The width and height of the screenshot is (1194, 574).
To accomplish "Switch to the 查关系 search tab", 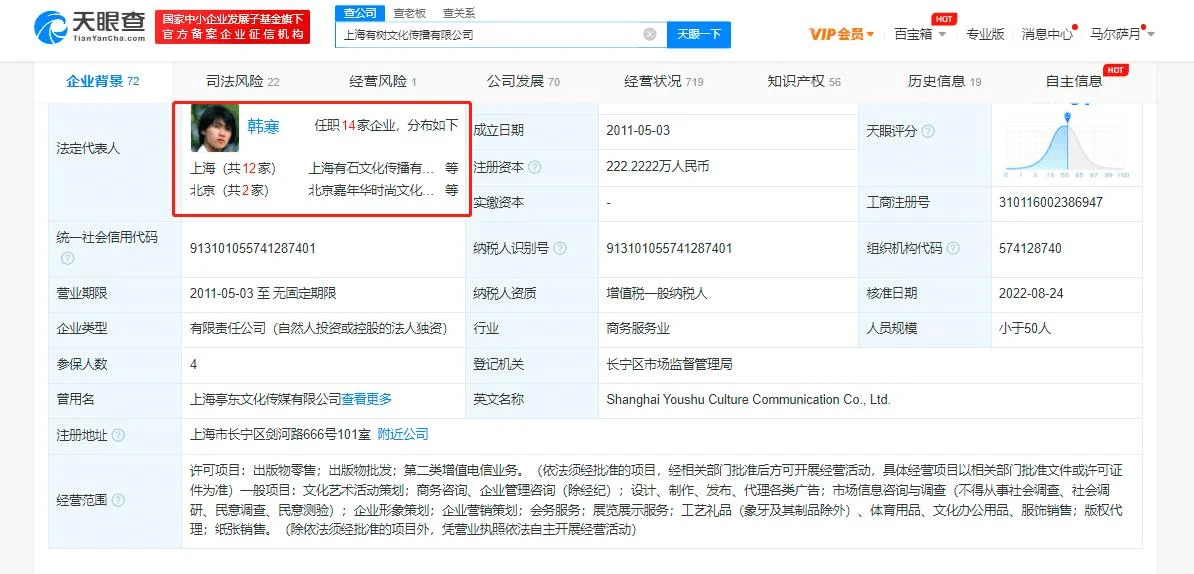I will (x=459, y=13).
